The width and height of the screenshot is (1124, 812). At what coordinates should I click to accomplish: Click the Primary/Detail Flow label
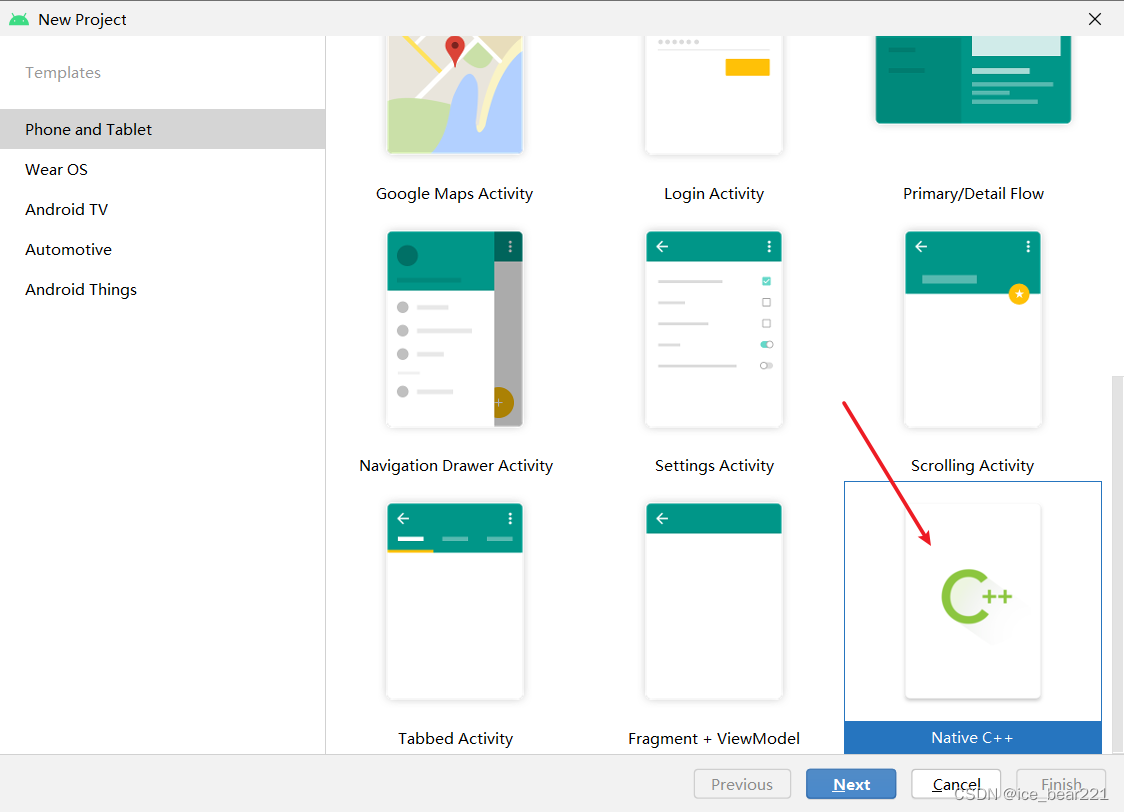973,194
